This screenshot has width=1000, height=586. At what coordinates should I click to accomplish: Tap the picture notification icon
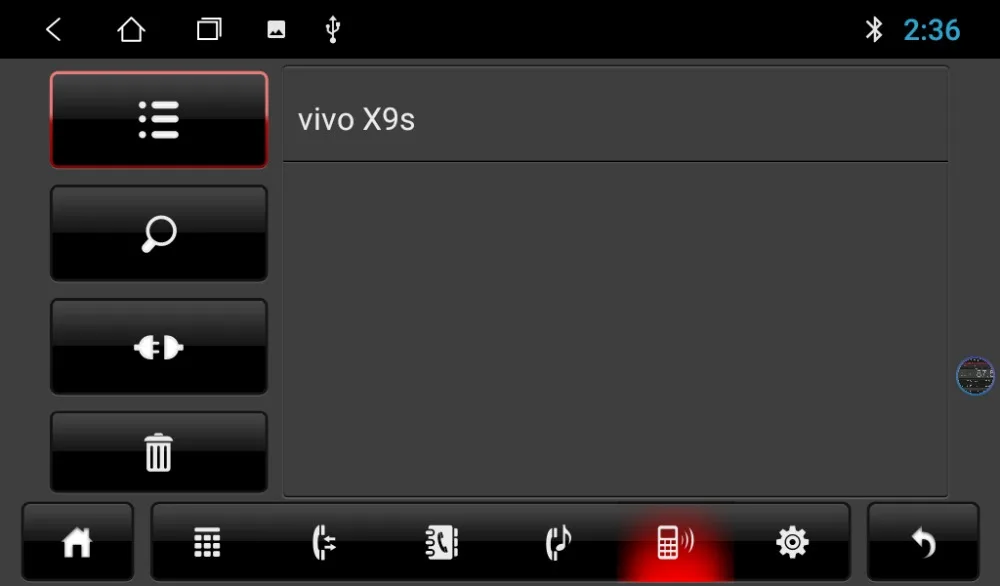click(276, 29)
